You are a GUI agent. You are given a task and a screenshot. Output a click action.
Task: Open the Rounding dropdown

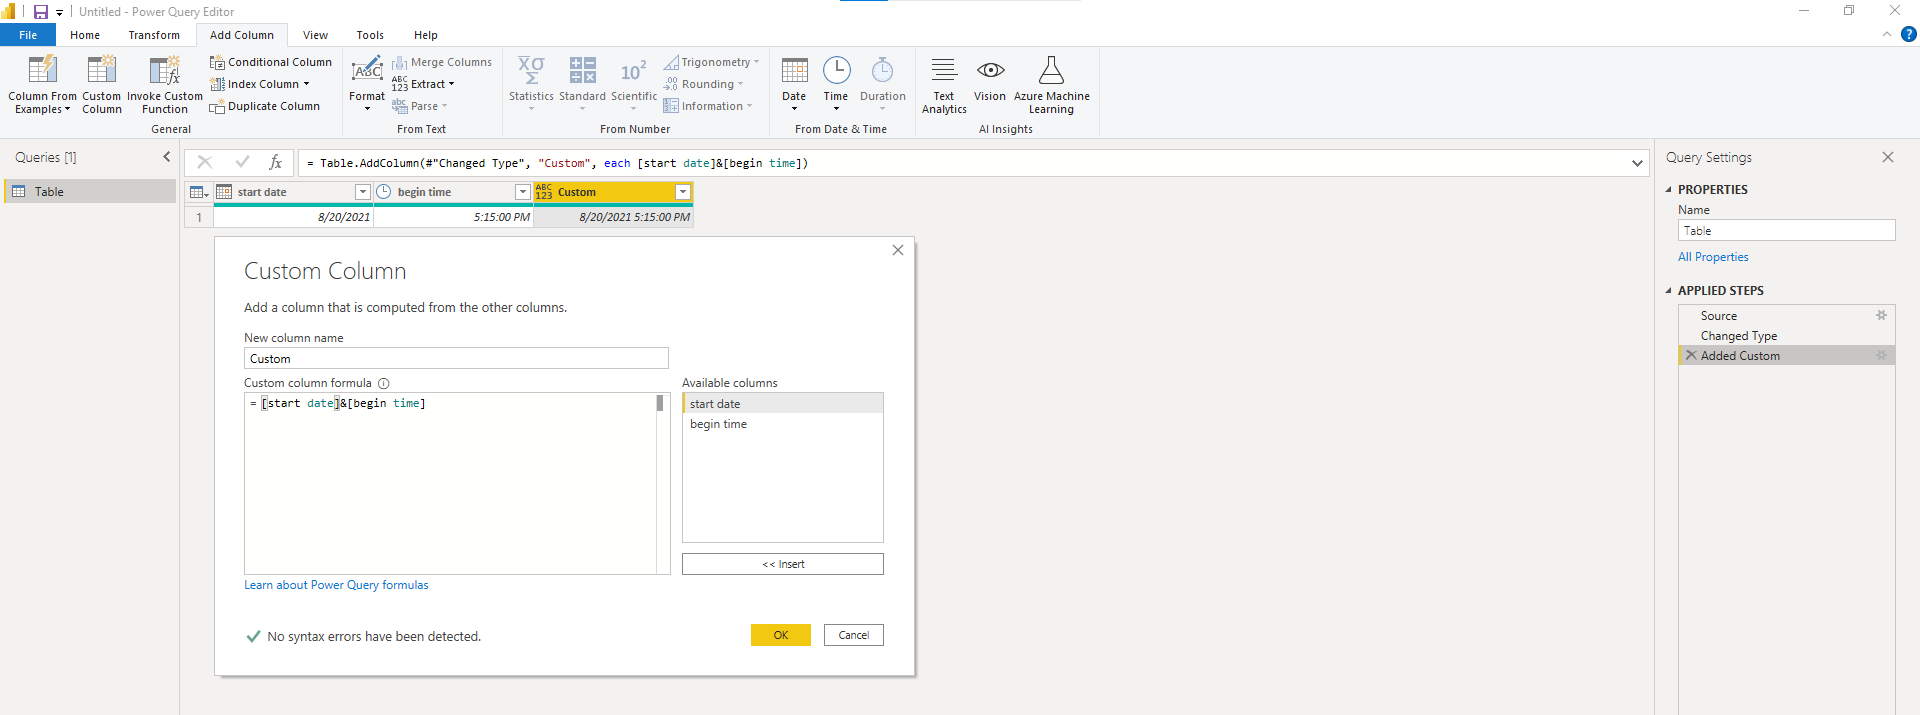coord(704,84)
